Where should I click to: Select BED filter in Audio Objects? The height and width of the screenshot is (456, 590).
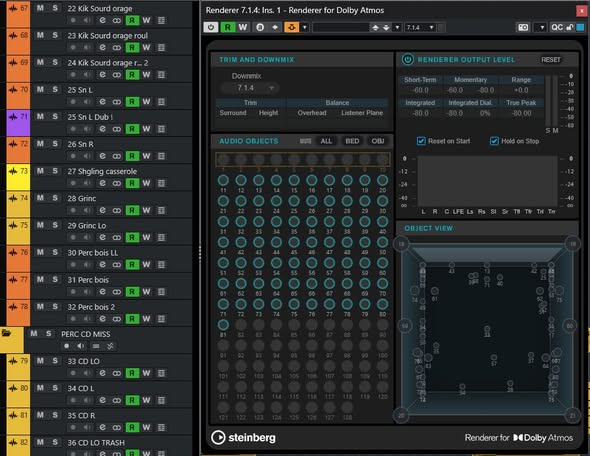coord(352,141)
